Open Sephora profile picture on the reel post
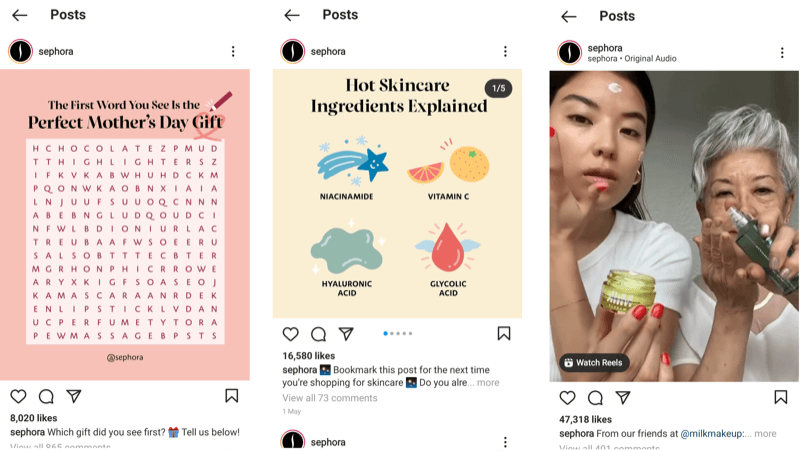This screenshot has height=451, width=800. click(x=569, y=53)
